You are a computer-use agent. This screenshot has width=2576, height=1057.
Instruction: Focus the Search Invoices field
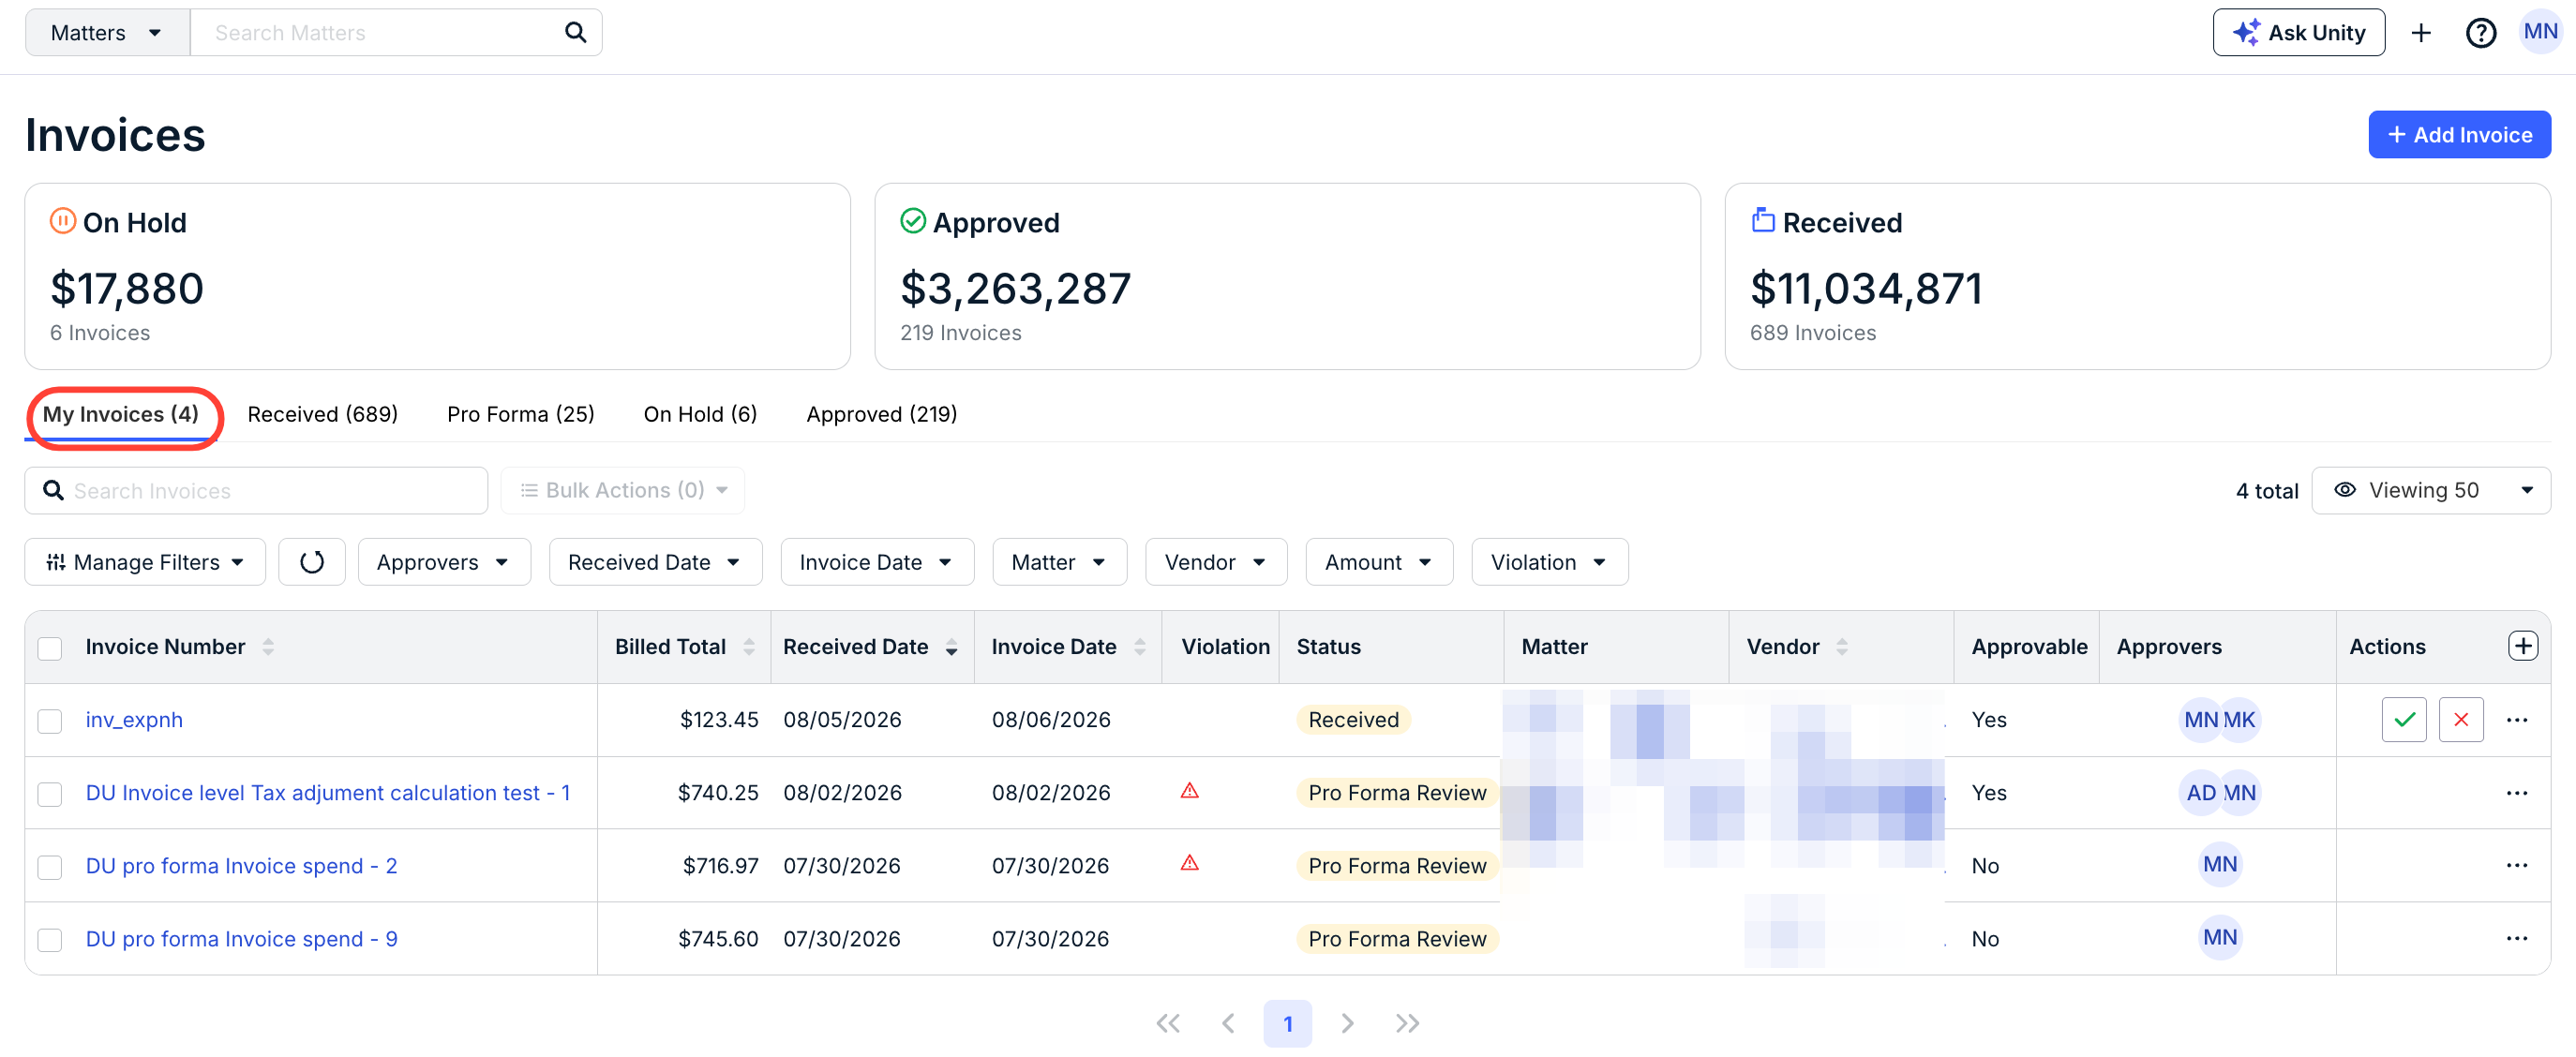click(256, 490)
